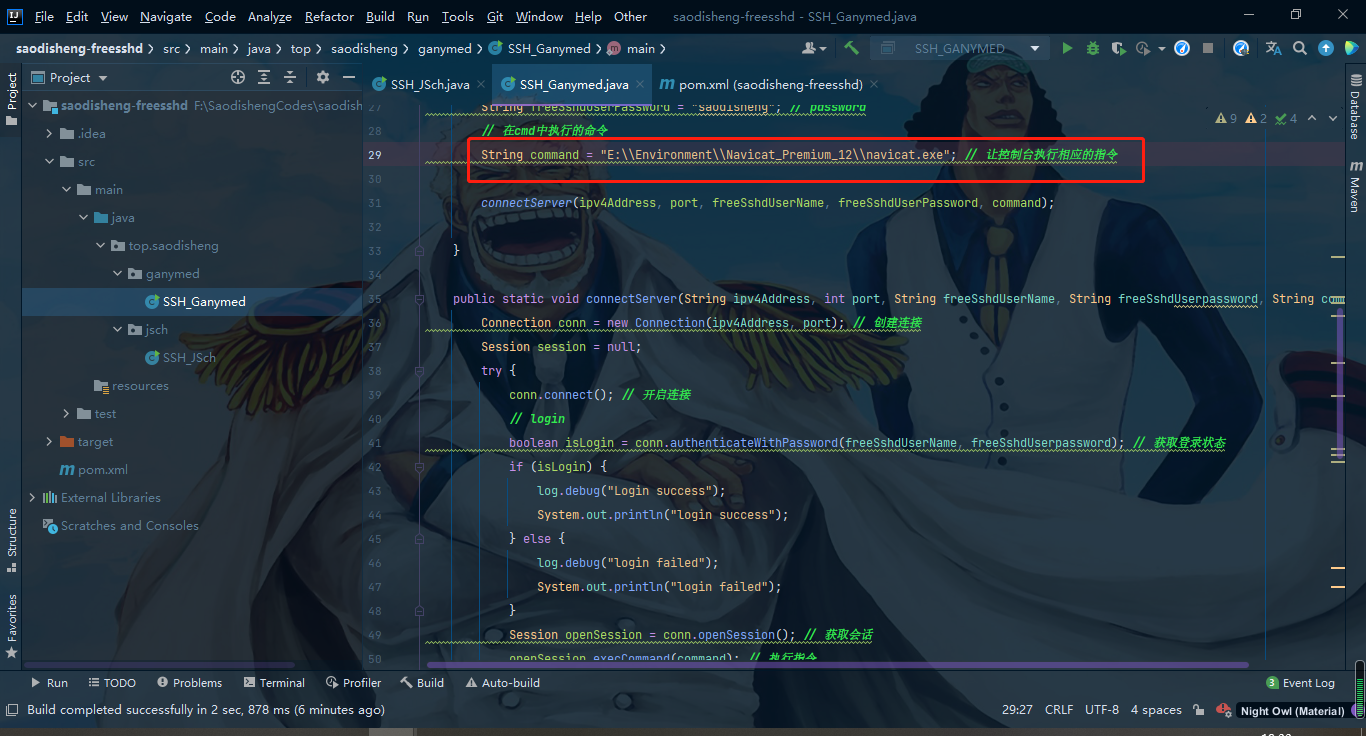Open the Run tool window button
1366x736 pixels.
point(49,682)
